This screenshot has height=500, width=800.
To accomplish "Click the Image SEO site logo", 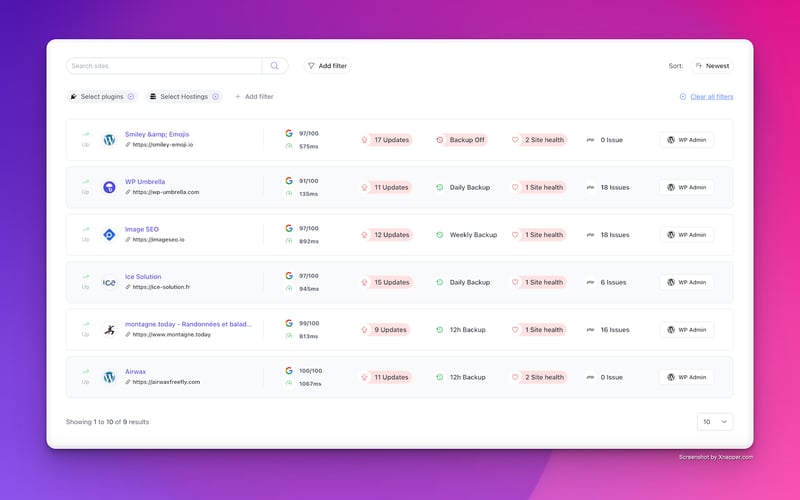I will (109, 235).
